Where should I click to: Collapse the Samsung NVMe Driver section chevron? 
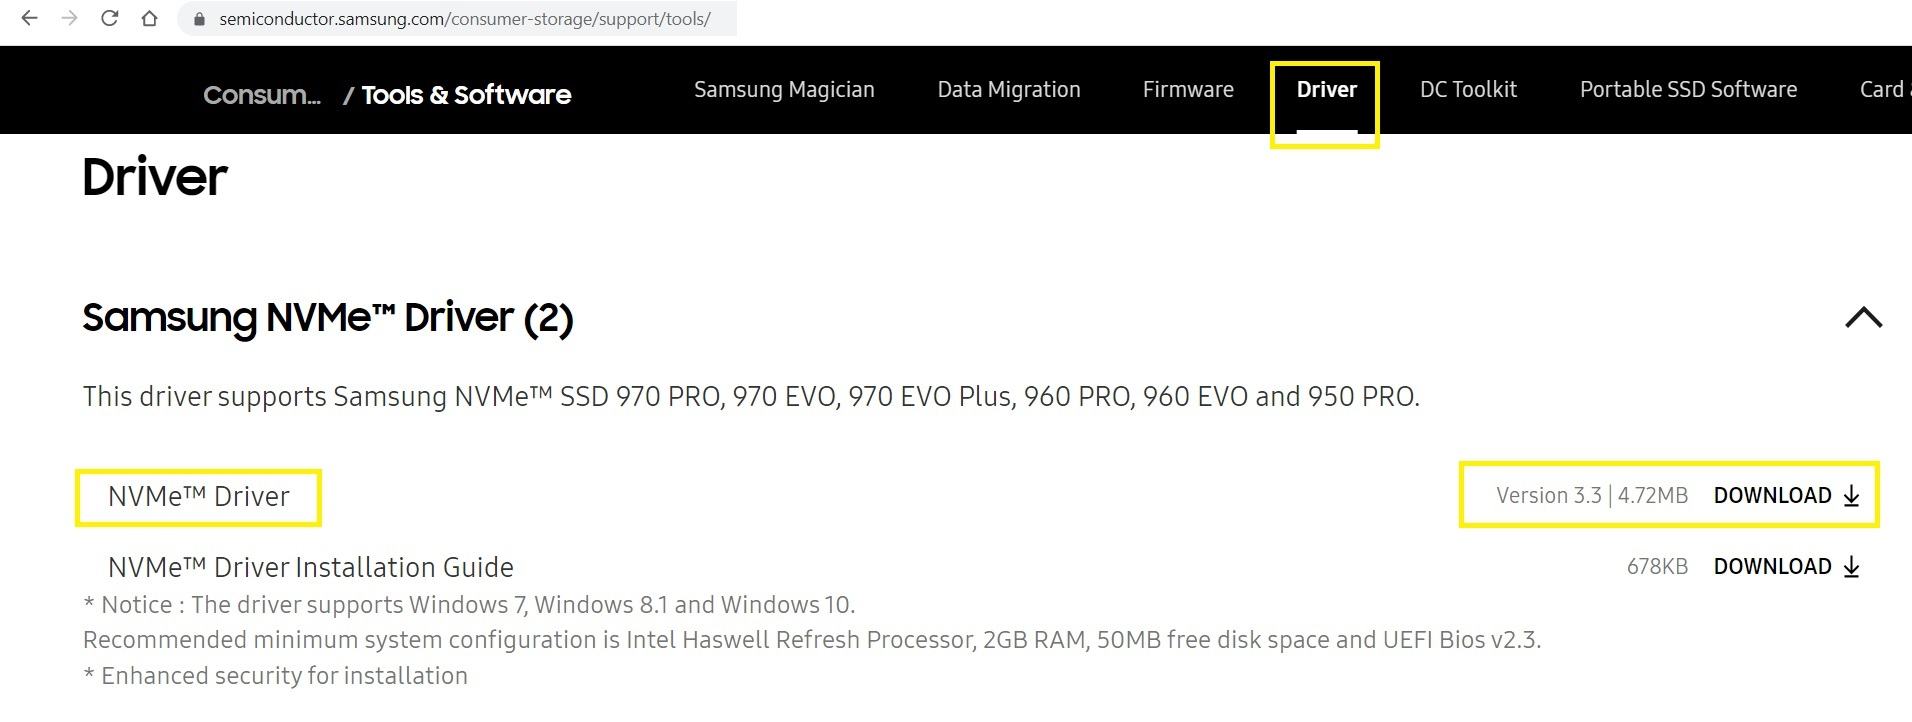(x=1863, y=318)
